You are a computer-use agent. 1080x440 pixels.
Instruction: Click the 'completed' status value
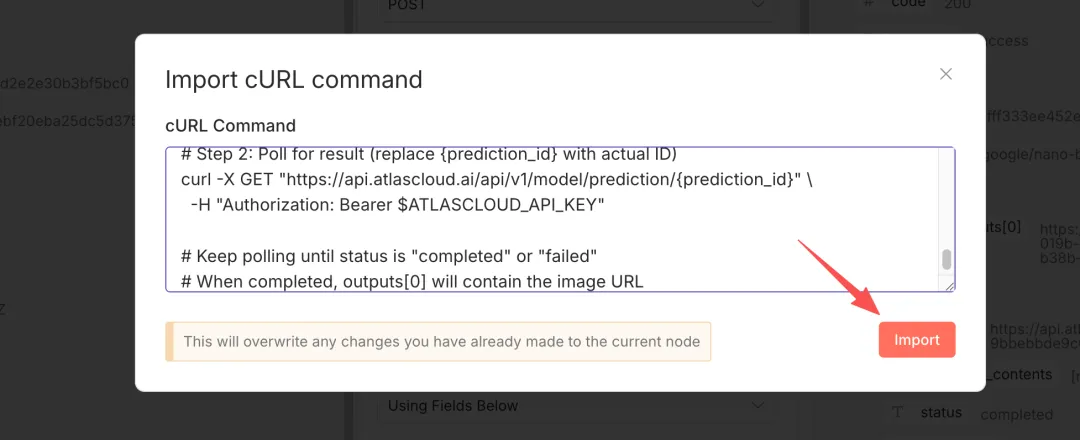click(x=1016, y=414)
